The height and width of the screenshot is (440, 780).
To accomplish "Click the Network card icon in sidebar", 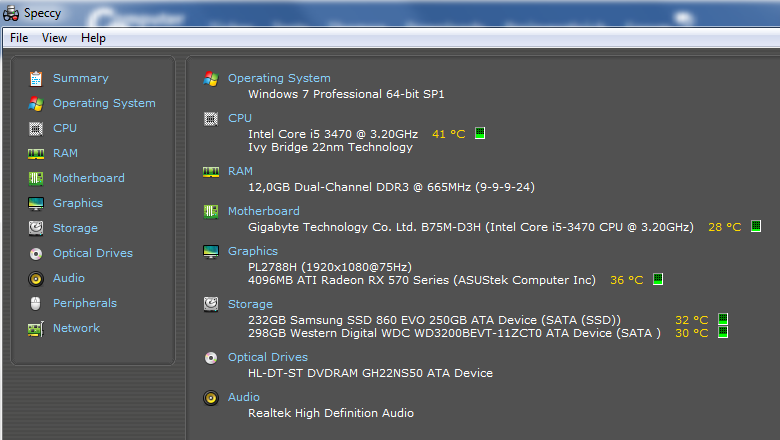I will 36,329.
